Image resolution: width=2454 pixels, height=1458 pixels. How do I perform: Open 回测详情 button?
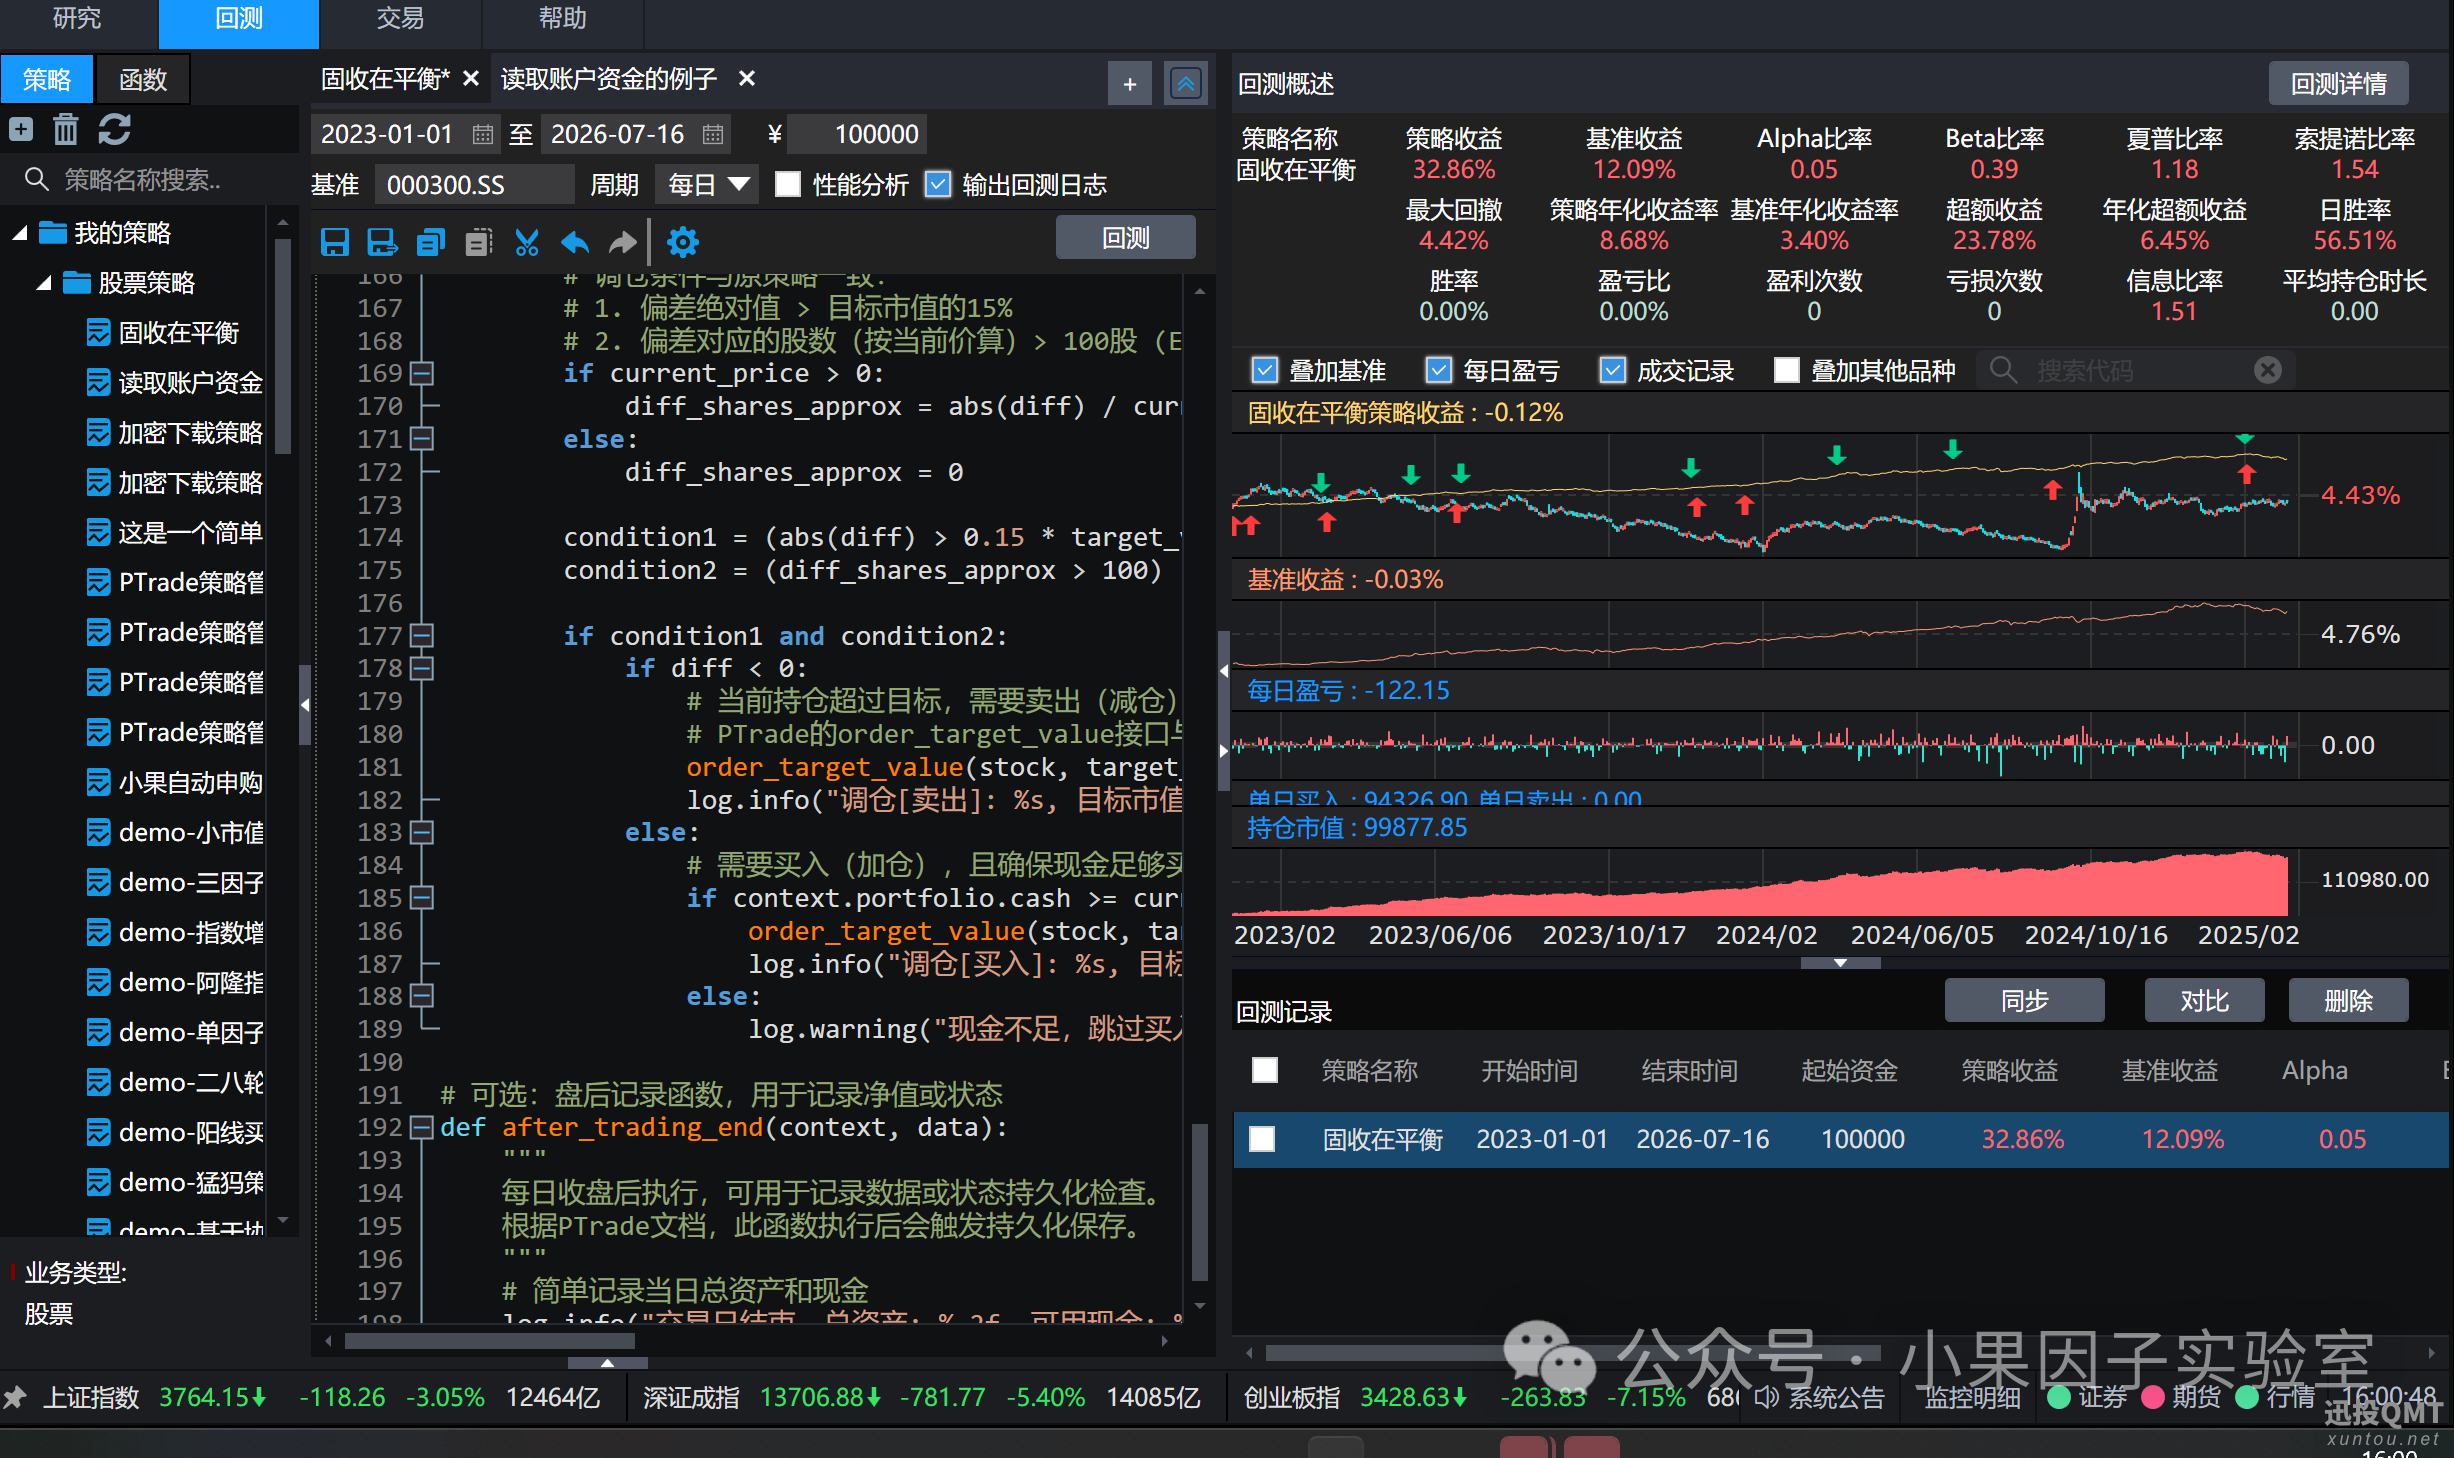point(2339,83)
